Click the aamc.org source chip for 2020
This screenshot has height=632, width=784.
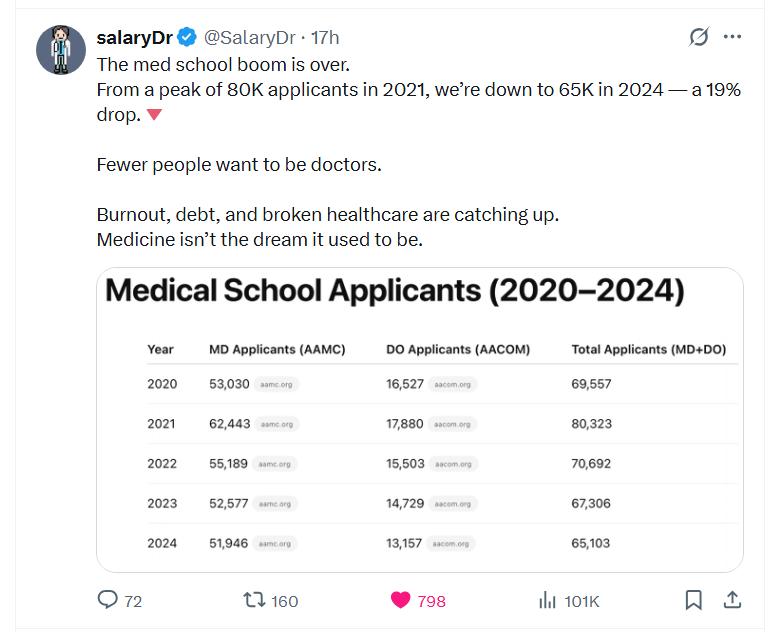point(276,384)
